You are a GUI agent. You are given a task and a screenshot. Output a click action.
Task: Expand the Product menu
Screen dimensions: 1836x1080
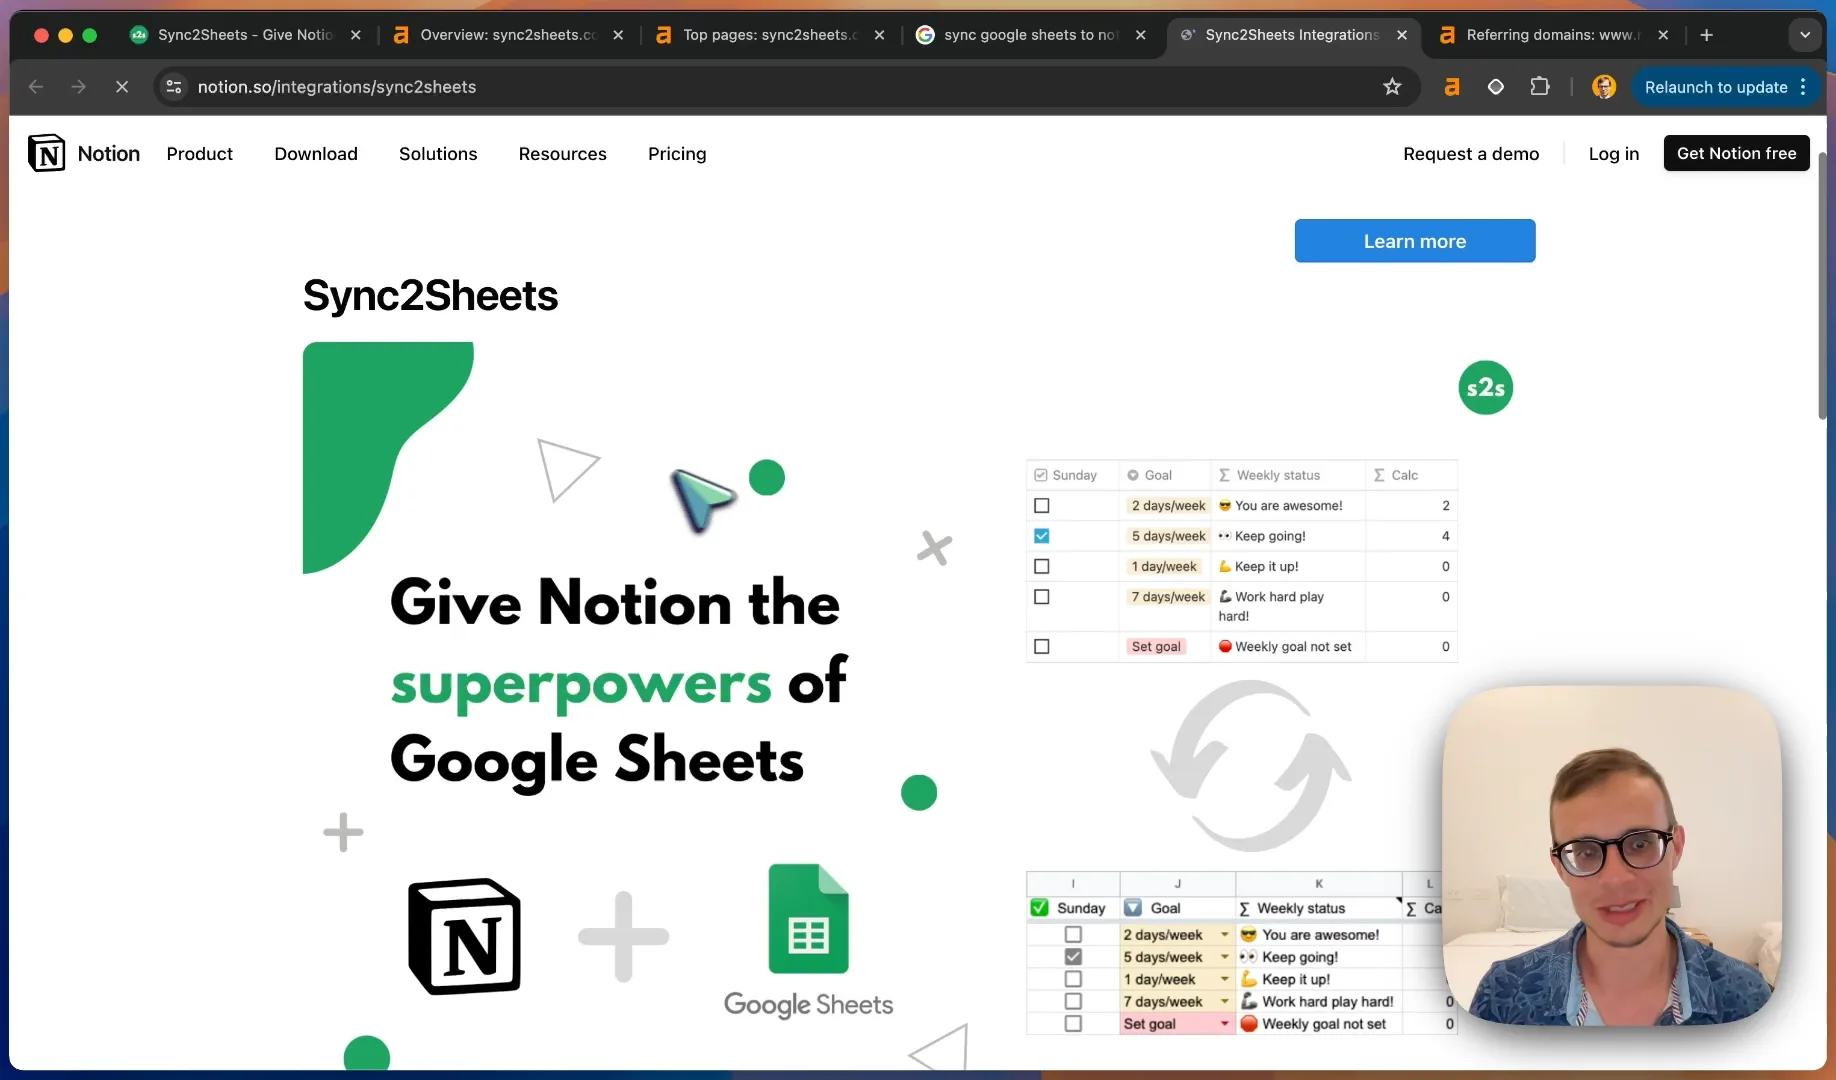[199, 153]
